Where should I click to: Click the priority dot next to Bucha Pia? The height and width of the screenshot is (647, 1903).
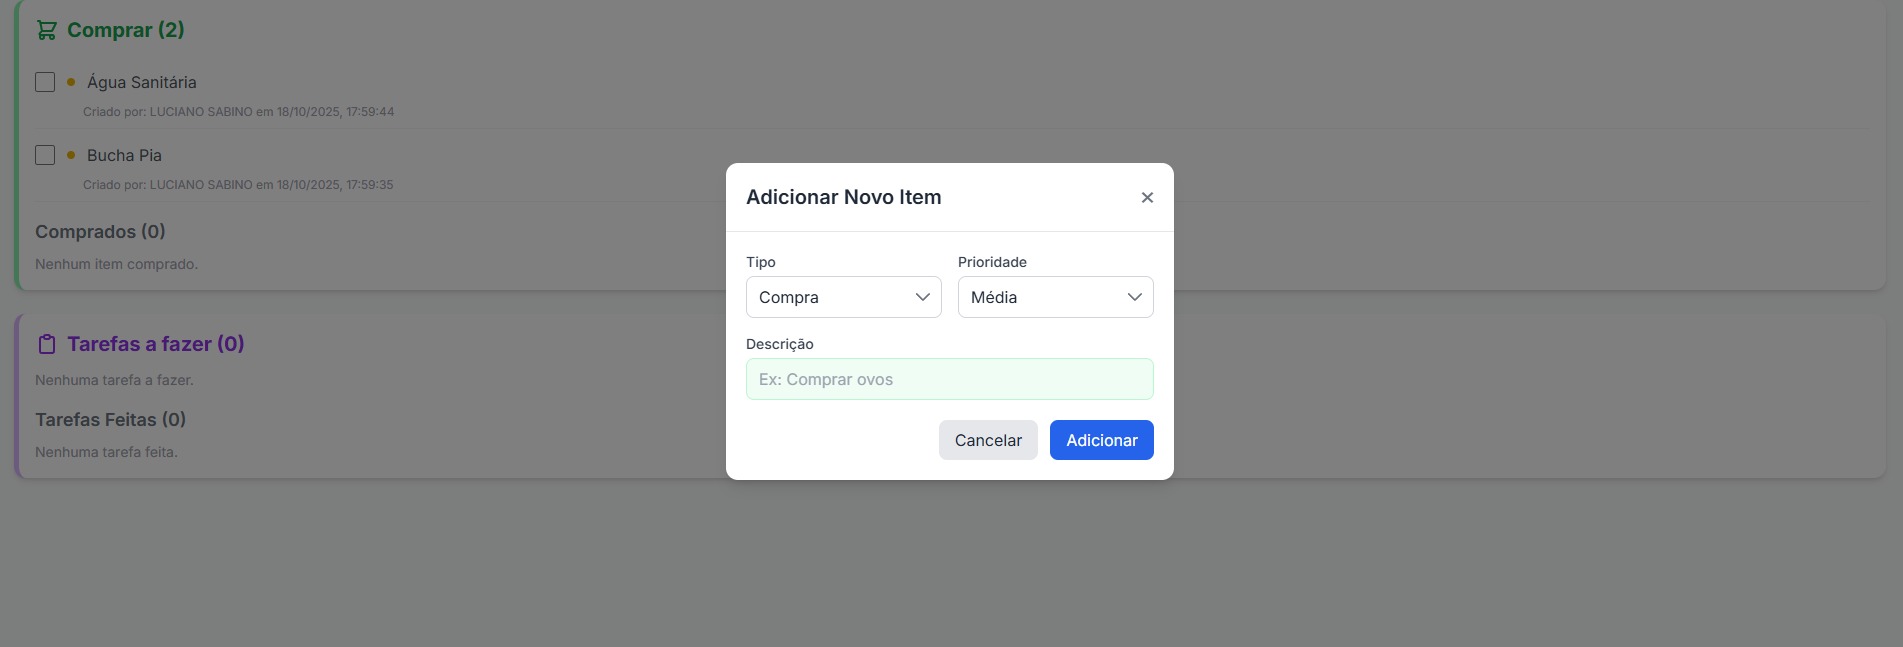[x=71, y=155]
